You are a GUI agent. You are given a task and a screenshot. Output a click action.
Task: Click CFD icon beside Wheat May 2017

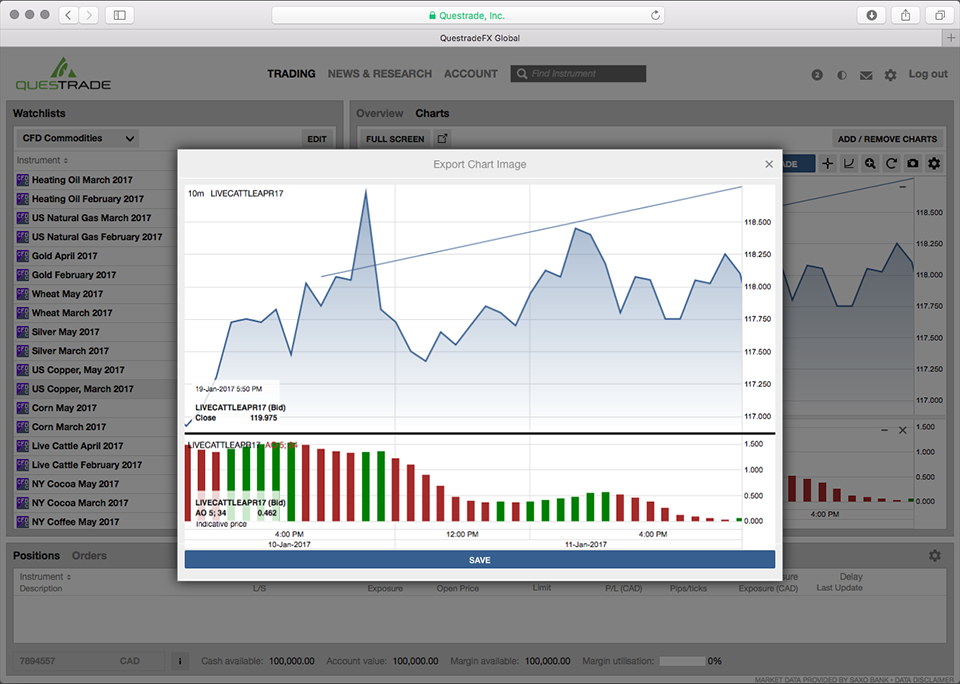point(23,293)
